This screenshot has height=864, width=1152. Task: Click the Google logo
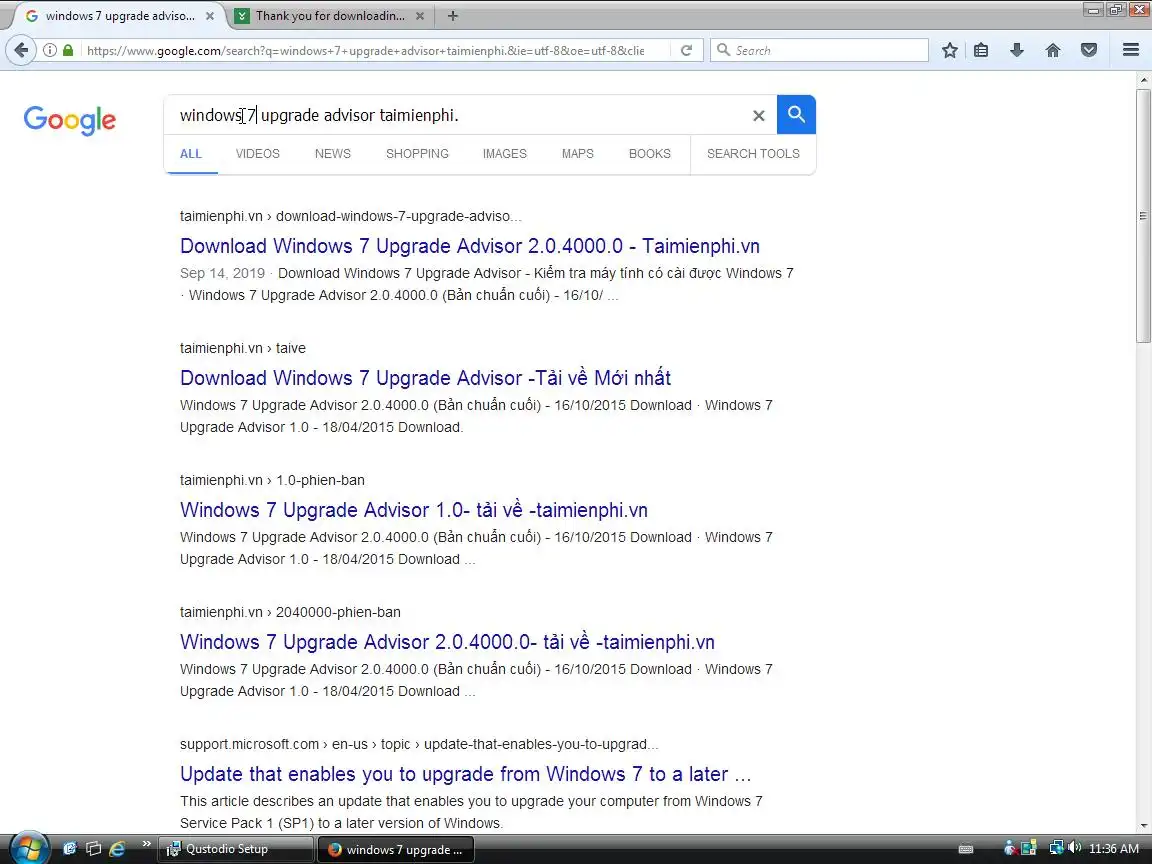coord(70,120)
